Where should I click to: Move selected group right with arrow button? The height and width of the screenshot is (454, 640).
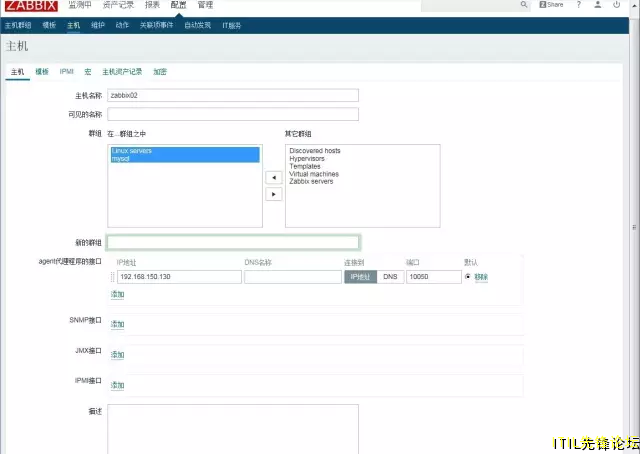(x=274, y=194)
